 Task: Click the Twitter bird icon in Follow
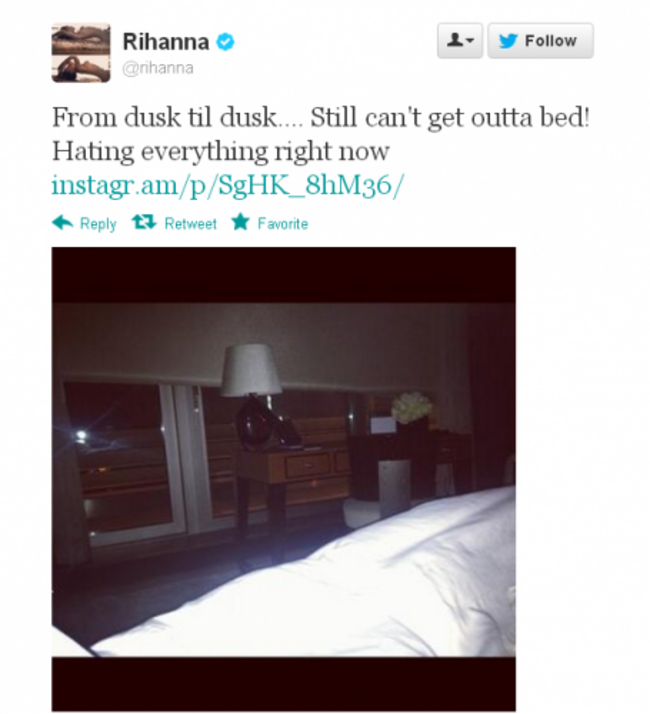tap(508, 41)
